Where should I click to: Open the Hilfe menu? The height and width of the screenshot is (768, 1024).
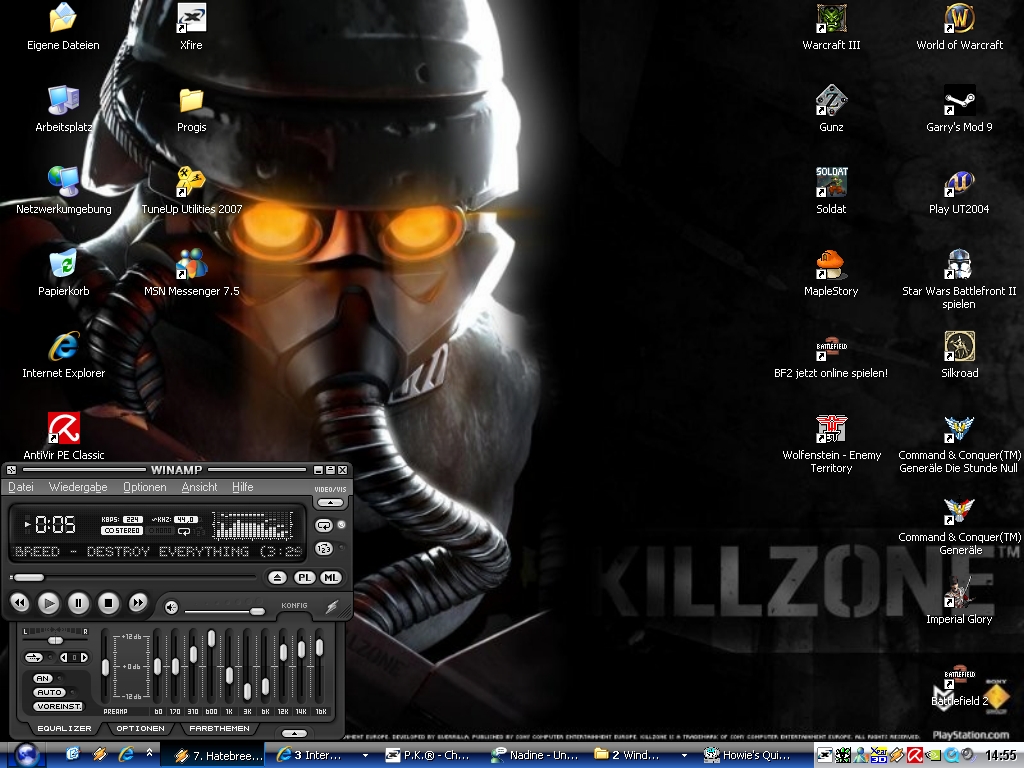click(x=242, y=487)
